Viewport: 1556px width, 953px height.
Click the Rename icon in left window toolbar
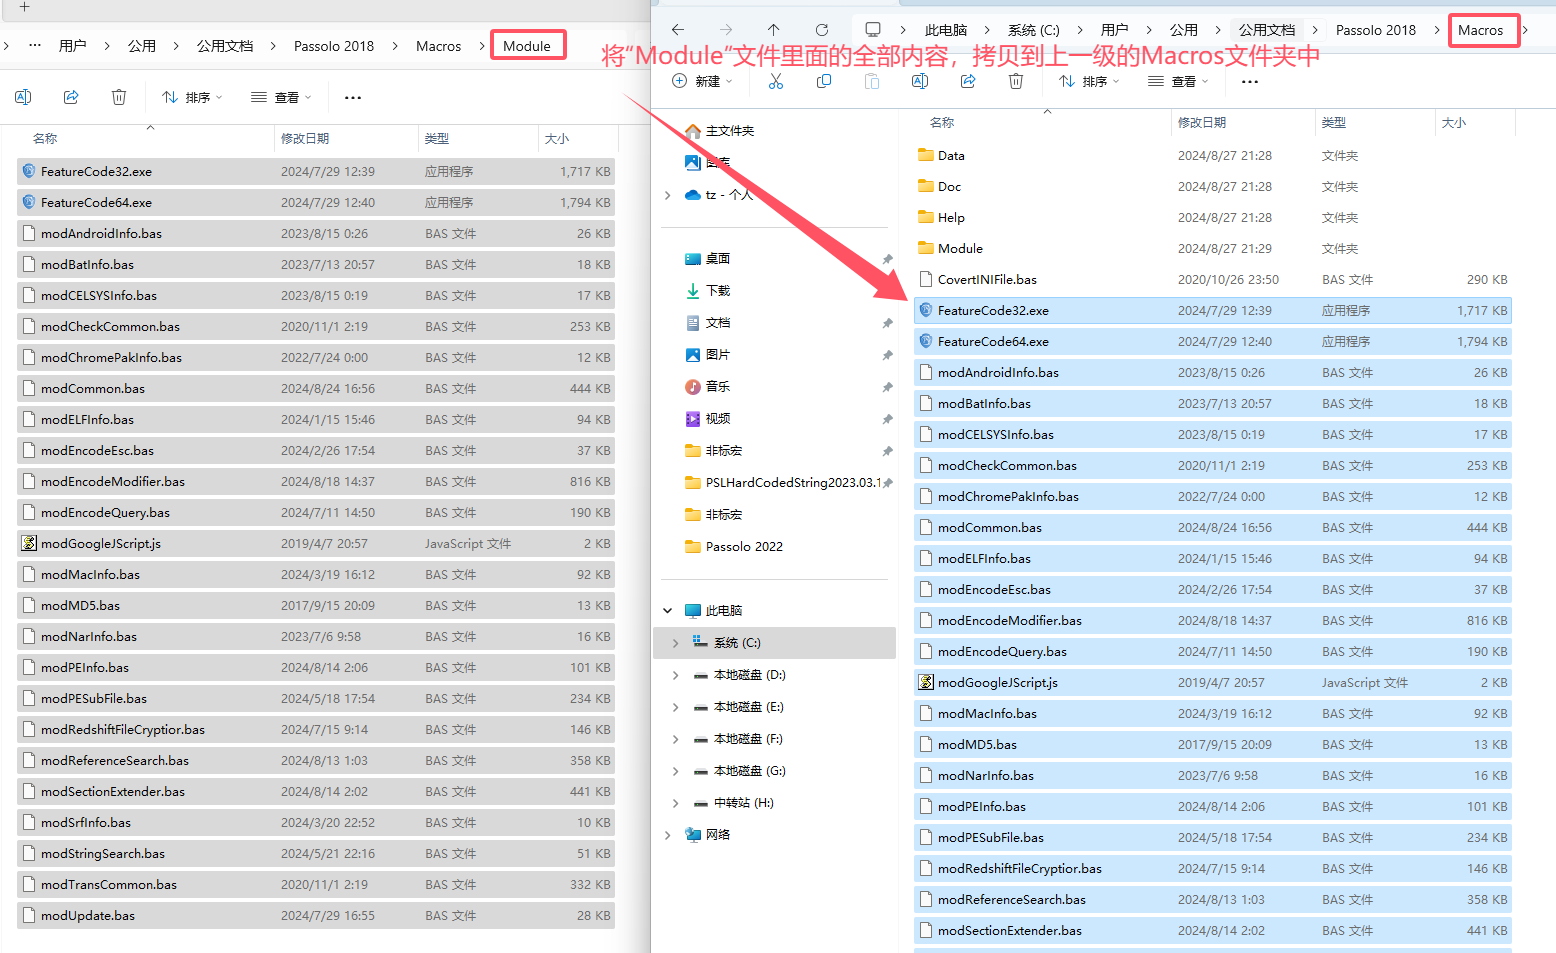(x=23, y=97)
